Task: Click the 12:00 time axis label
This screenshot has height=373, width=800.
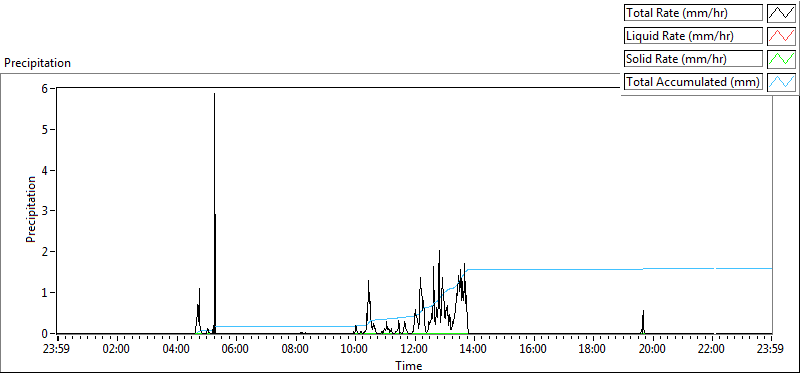Action: pos(415,350)
